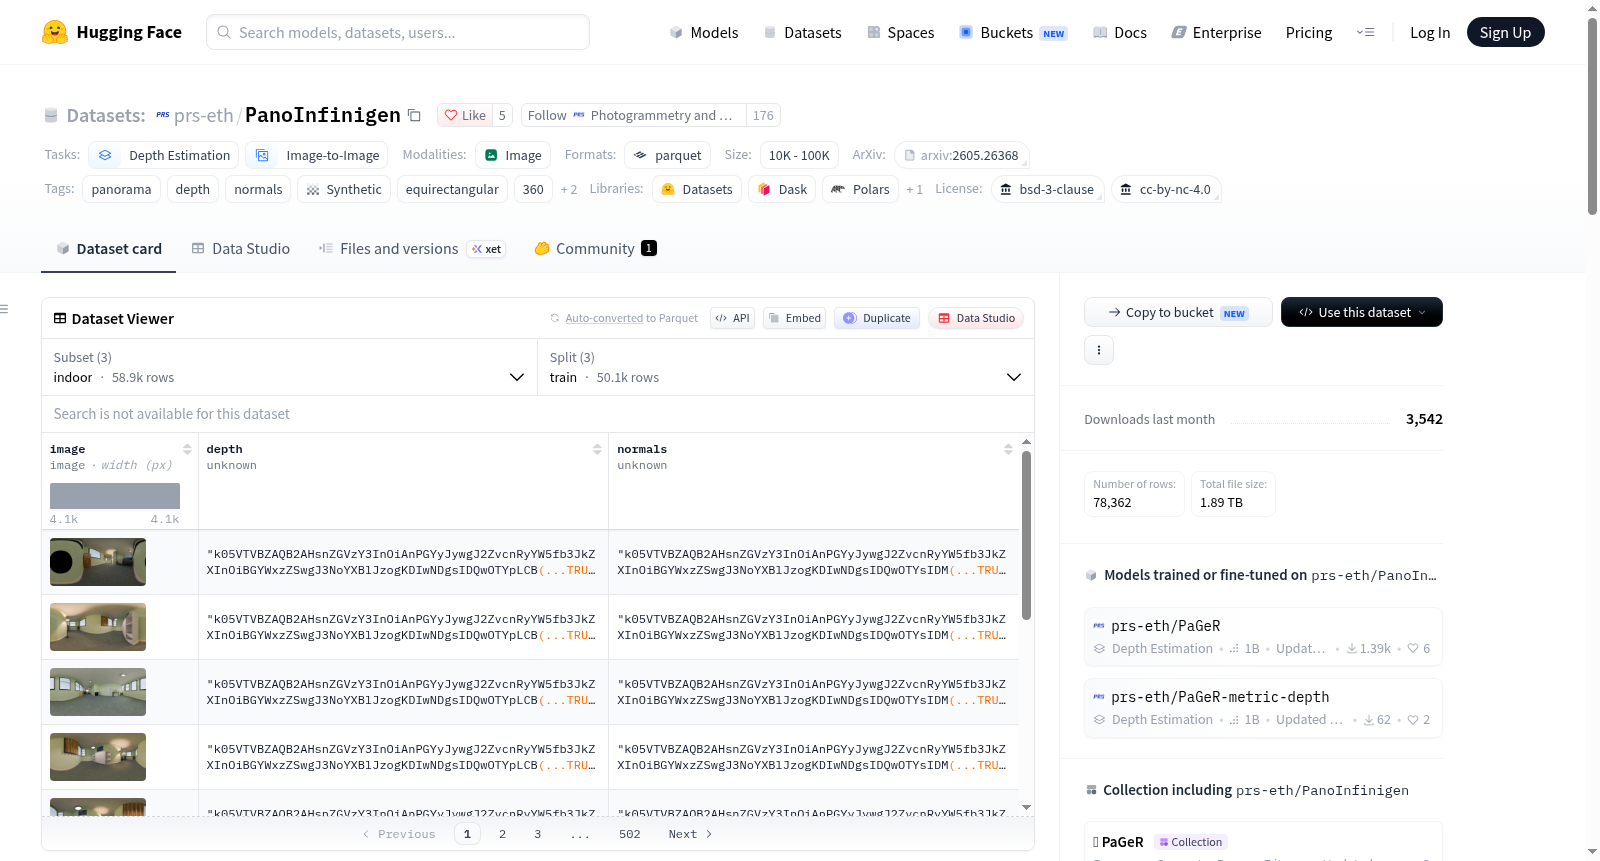Open first row panorama image thumbnail
This screenshot has height=861, width=1600.
pos(98,562)
